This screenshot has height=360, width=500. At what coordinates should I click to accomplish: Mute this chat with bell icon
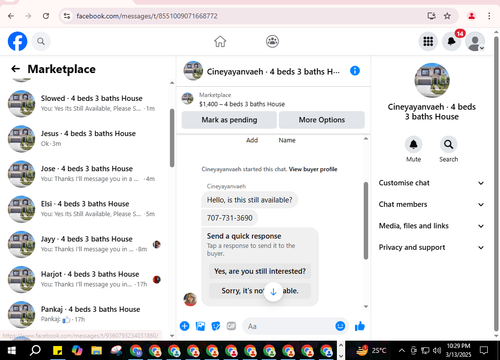(x=413, y=144)
